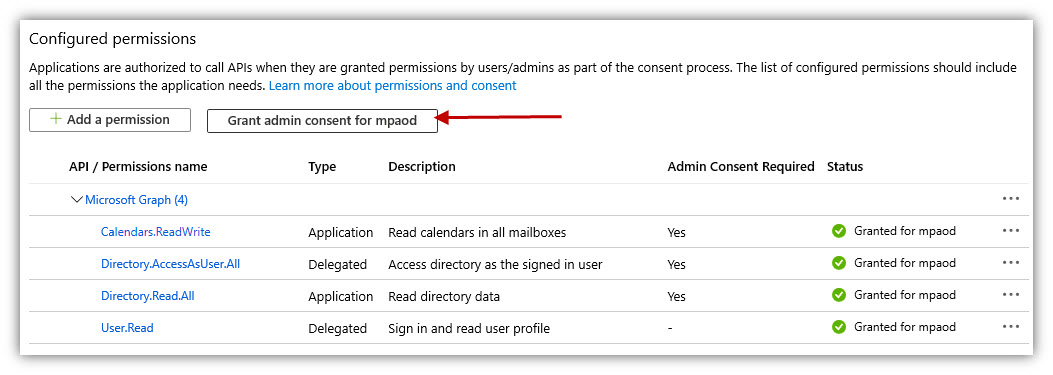This screenshot has width=1053, height=375.
Task: Click Delegated type cell for Directory.AccessAsUser.All
Action: coord(338,265)
